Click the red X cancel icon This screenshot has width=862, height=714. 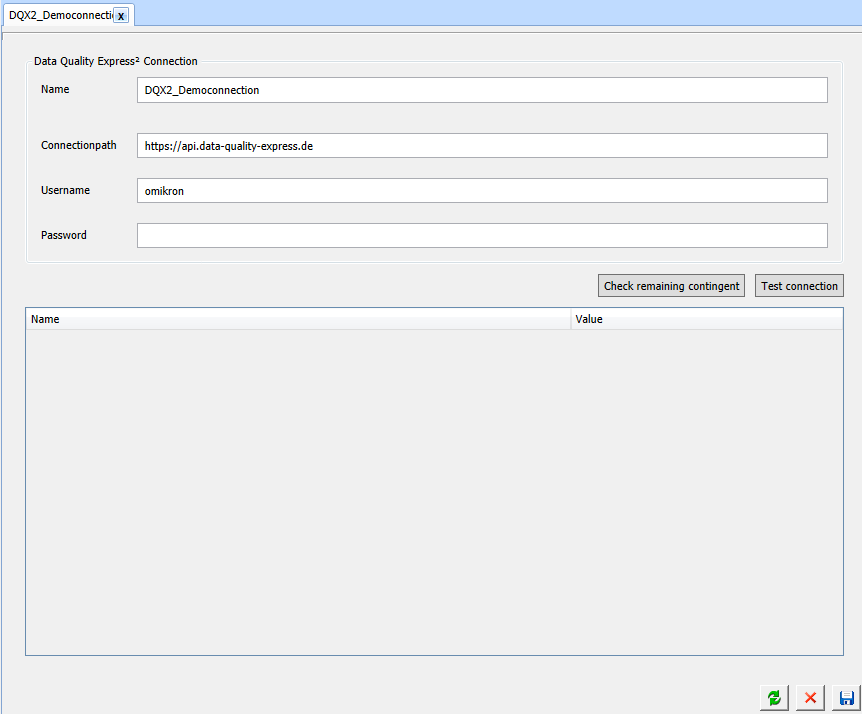pos(810,698)
